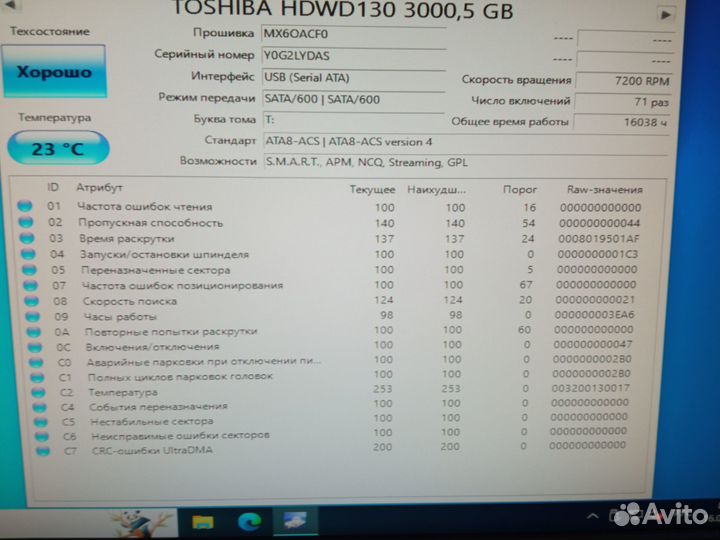Click the features field S.M.A.R.T., APM, NCQ
The image size is (720, 540).
pyautogui.click(x=465, y=163)
